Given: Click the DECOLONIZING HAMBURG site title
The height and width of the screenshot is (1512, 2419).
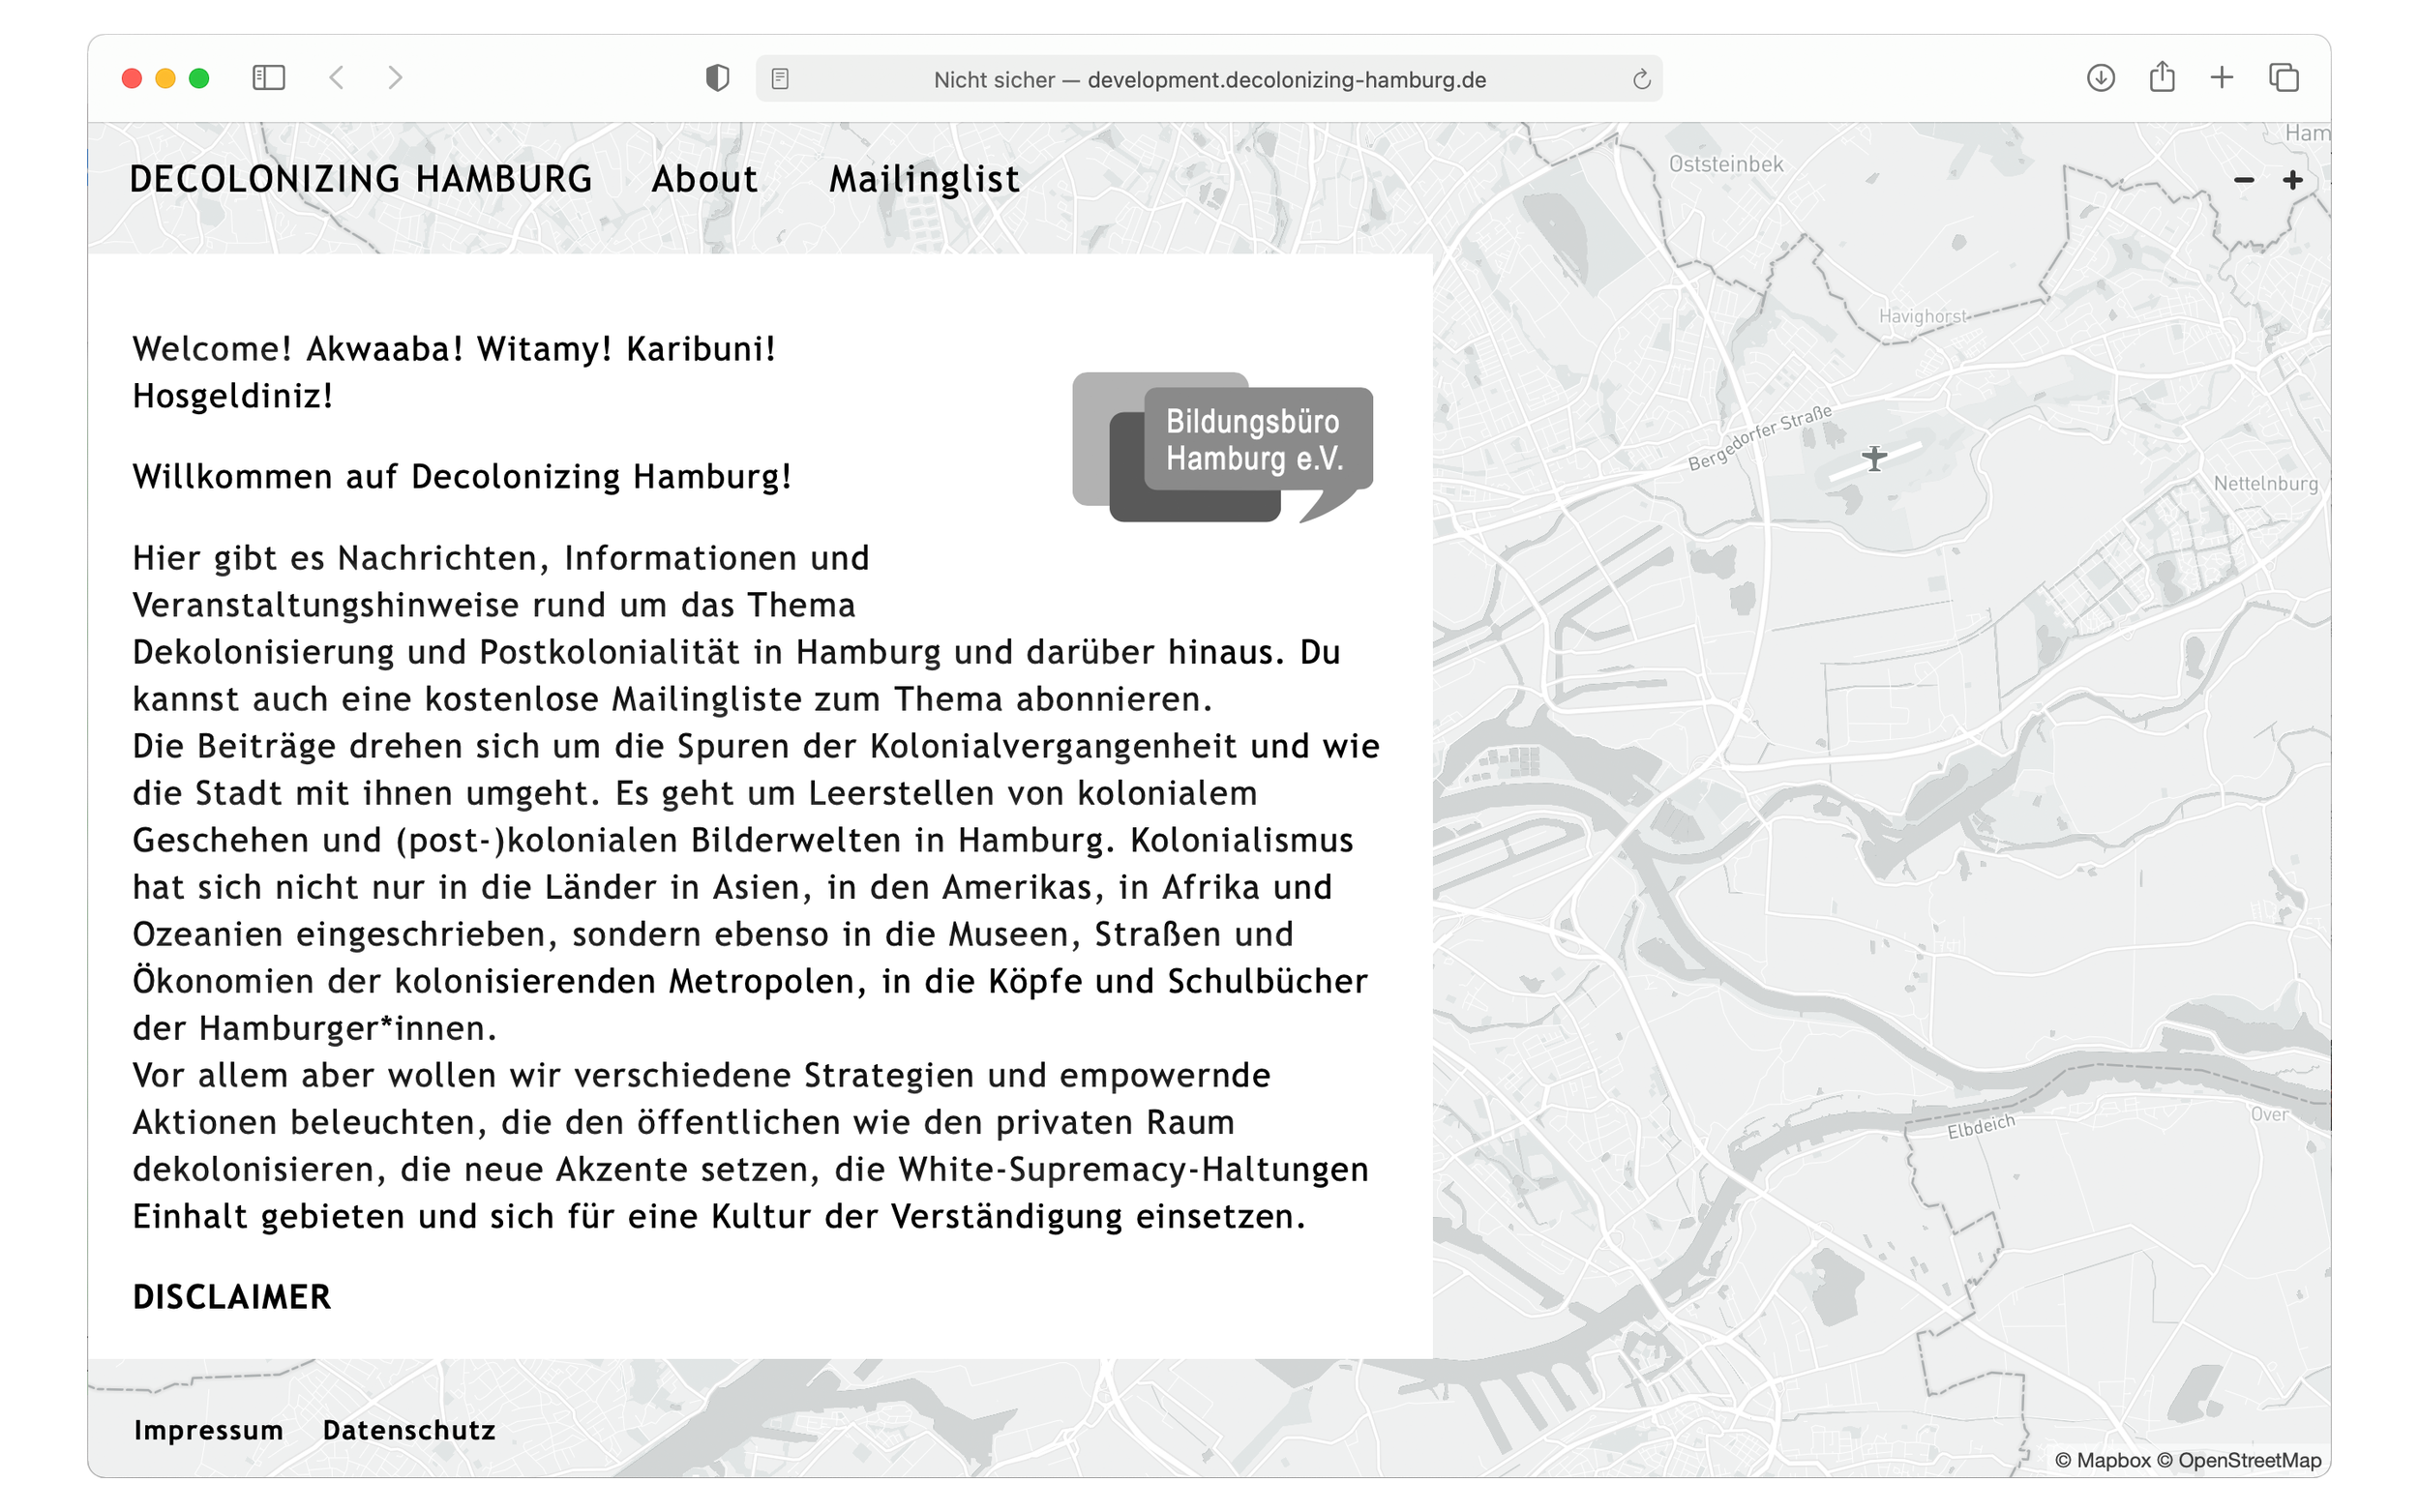Looking at the screenshot, I should 361,179.
